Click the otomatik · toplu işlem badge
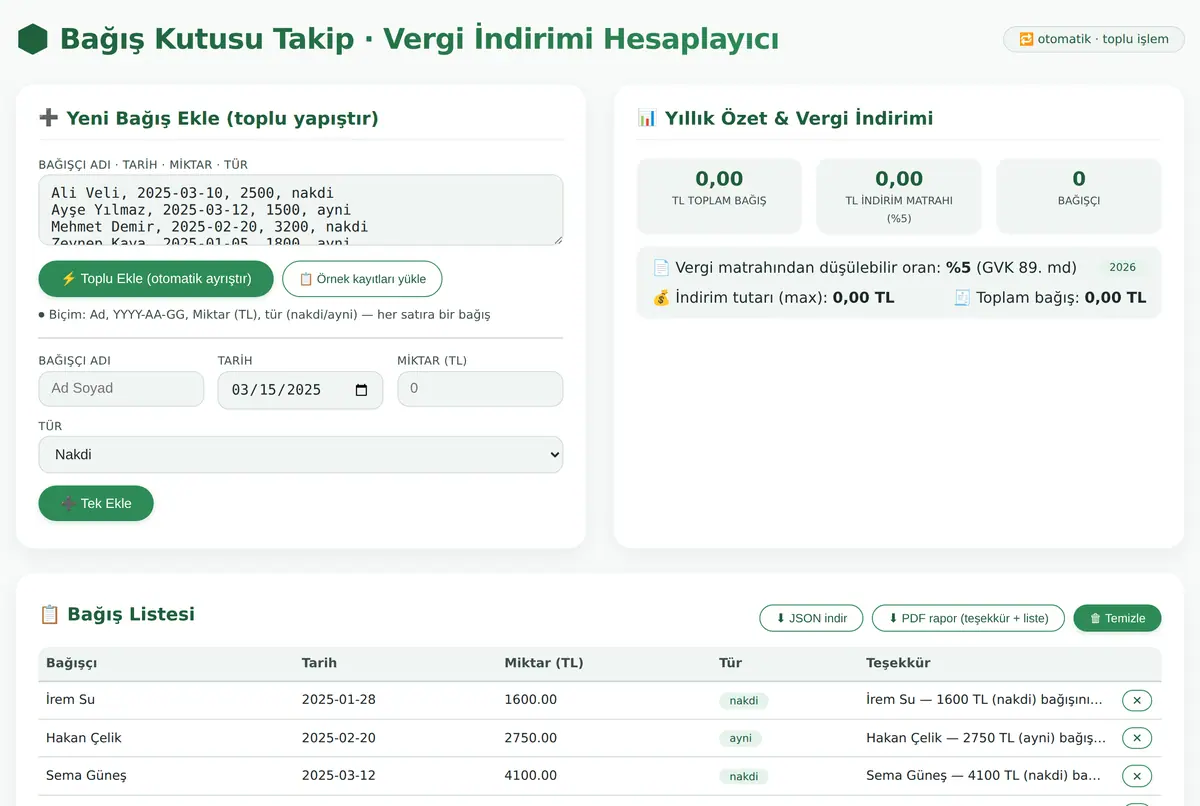 pyautogui.click(x=1093, y=39)
